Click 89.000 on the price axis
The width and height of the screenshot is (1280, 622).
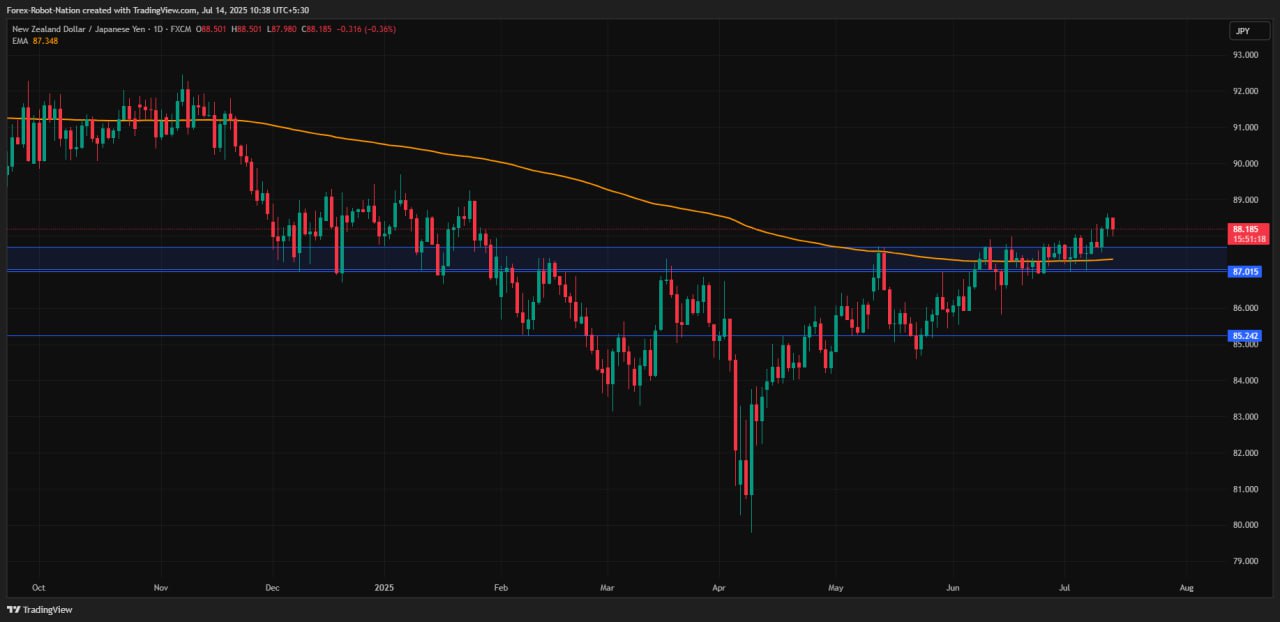click(1245, 199)
